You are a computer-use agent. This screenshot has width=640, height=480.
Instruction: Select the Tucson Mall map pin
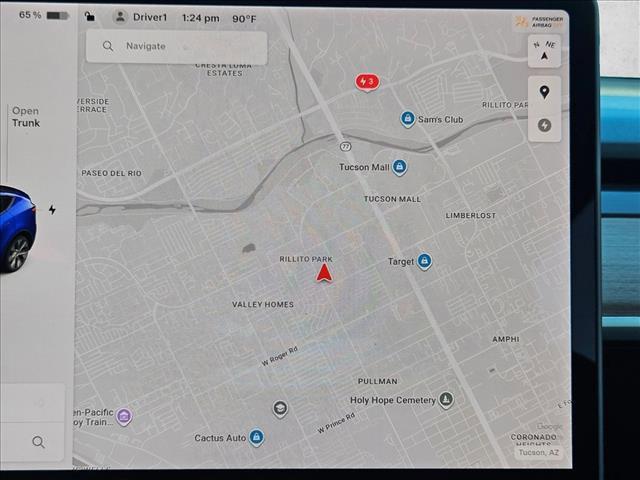[399, 167]
